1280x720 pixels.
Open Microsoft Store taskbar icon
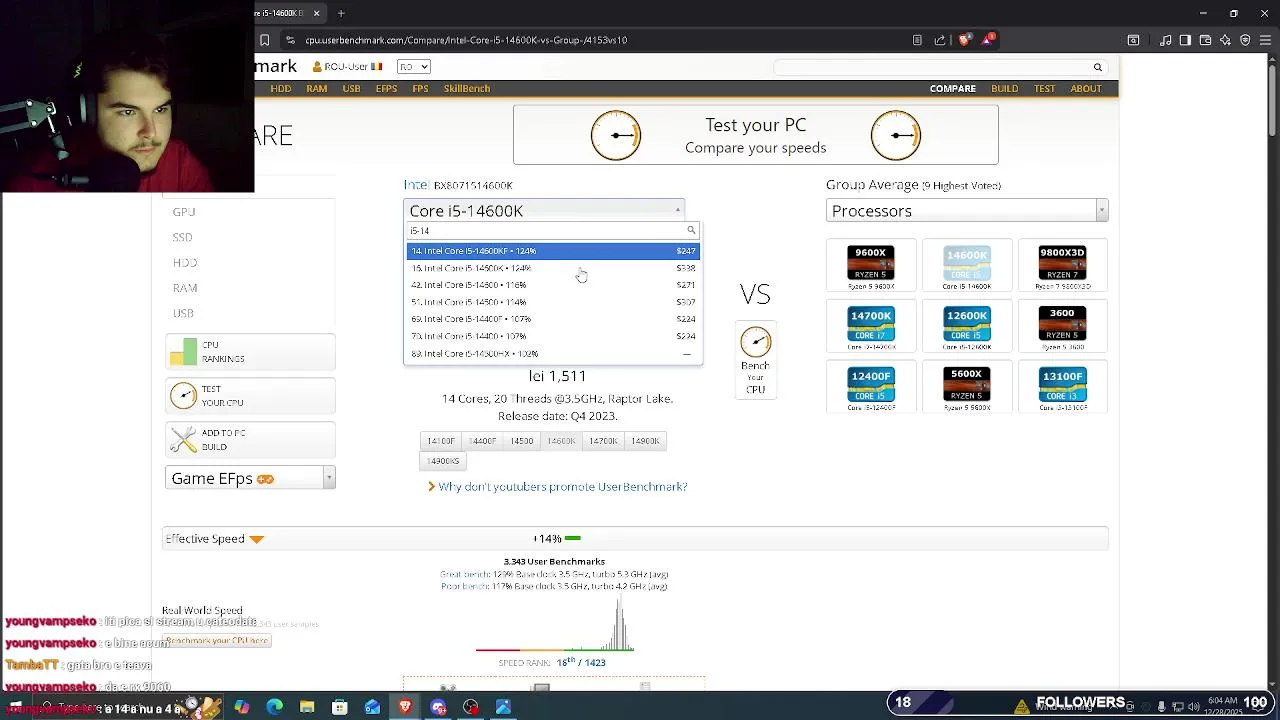pyautogui.click(x=340, y=707)
